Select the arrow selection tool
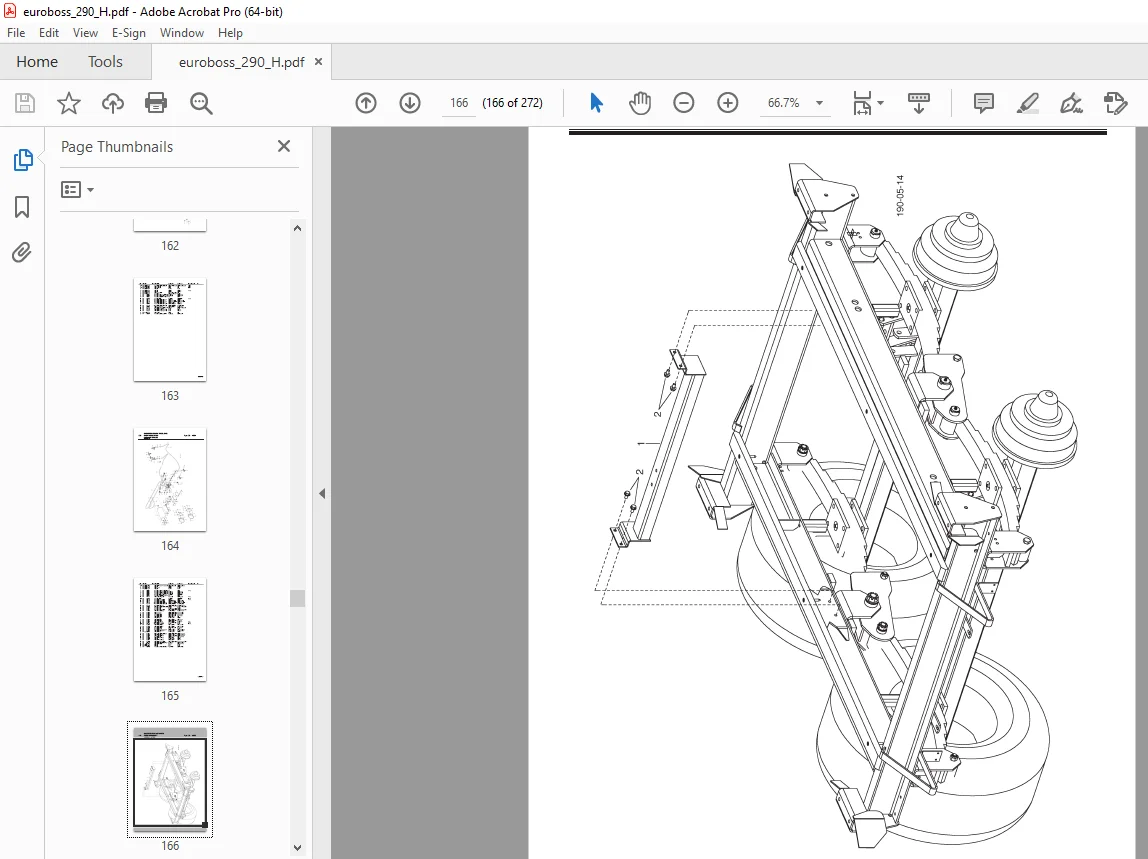Screen dimensions: 1148x859 [596, 103]
